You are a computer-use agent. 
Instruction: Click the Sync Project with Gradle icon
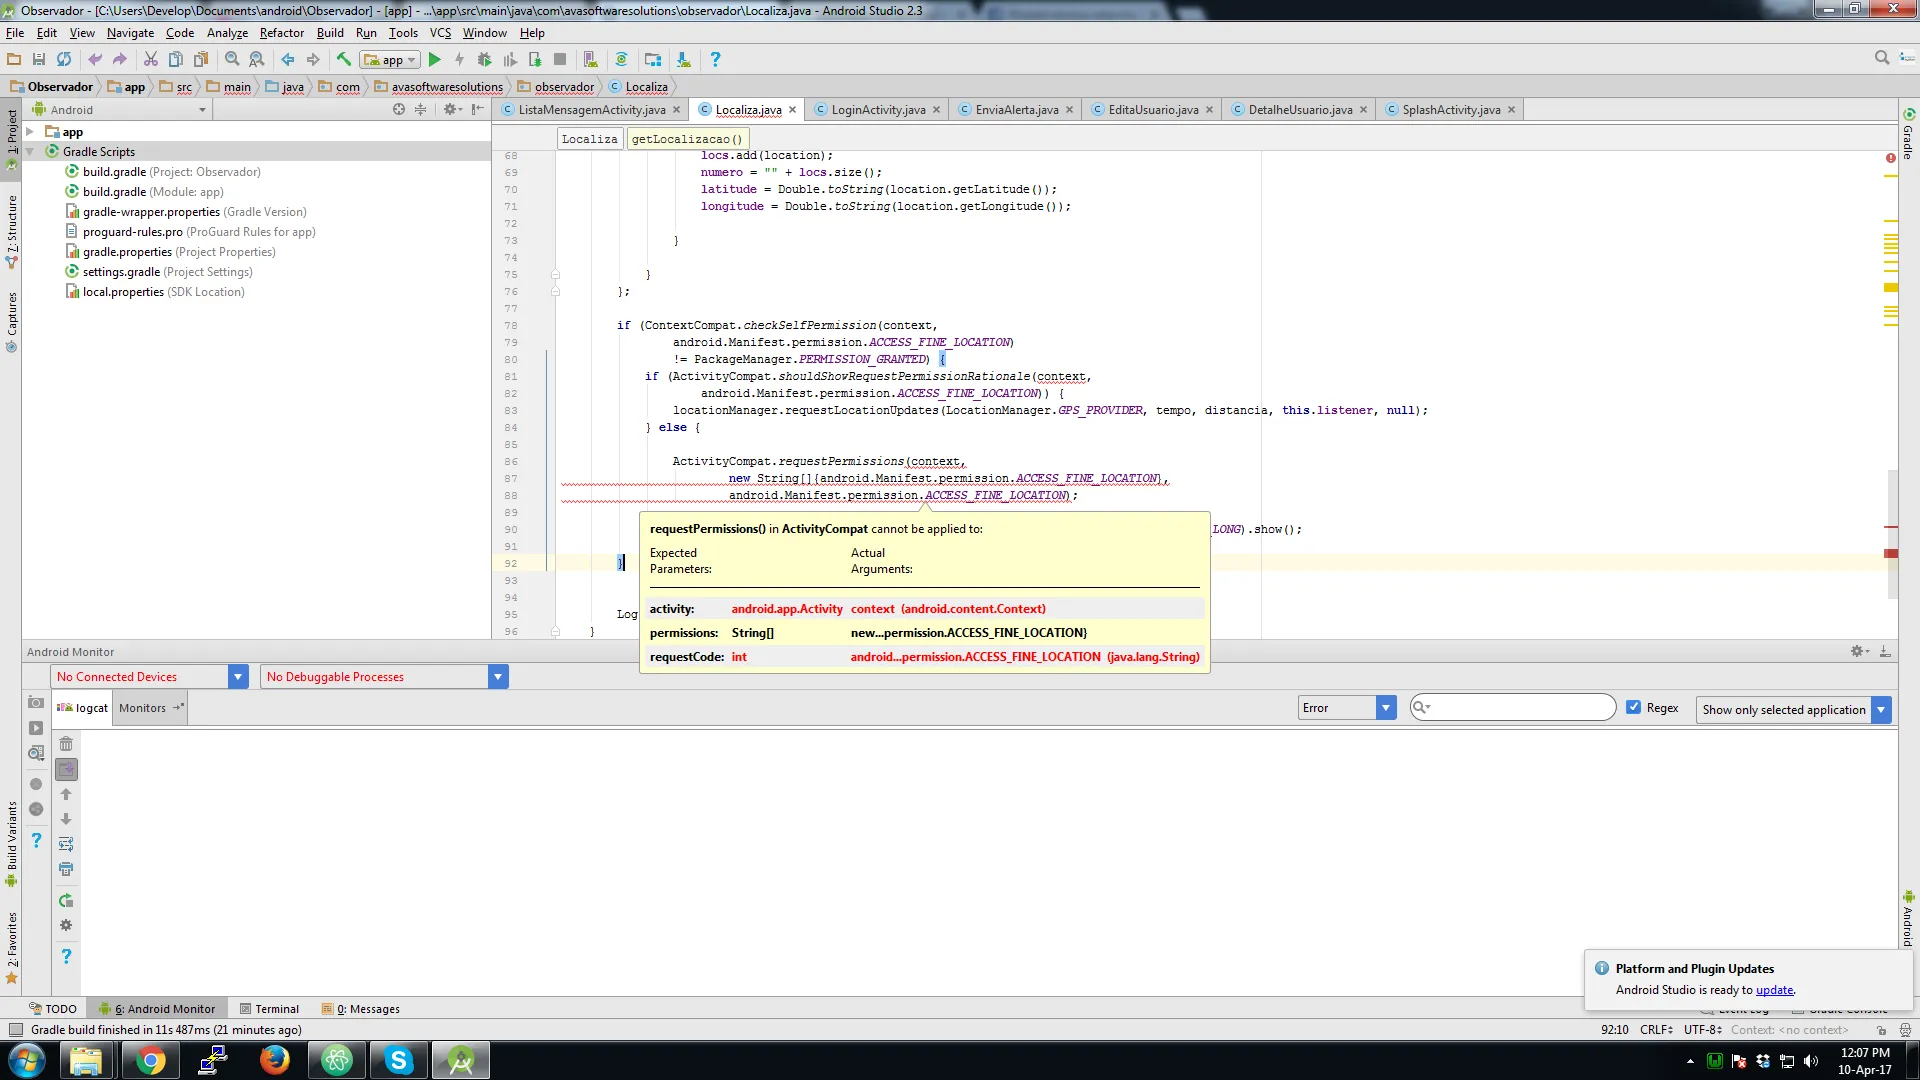pos(621,60)
